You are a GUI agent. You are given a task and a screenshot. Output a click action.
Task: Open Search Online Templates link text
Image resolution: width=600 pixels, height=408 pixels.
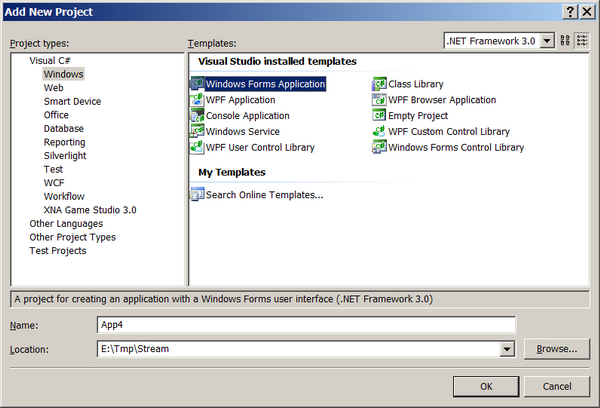tap(264, 195)
